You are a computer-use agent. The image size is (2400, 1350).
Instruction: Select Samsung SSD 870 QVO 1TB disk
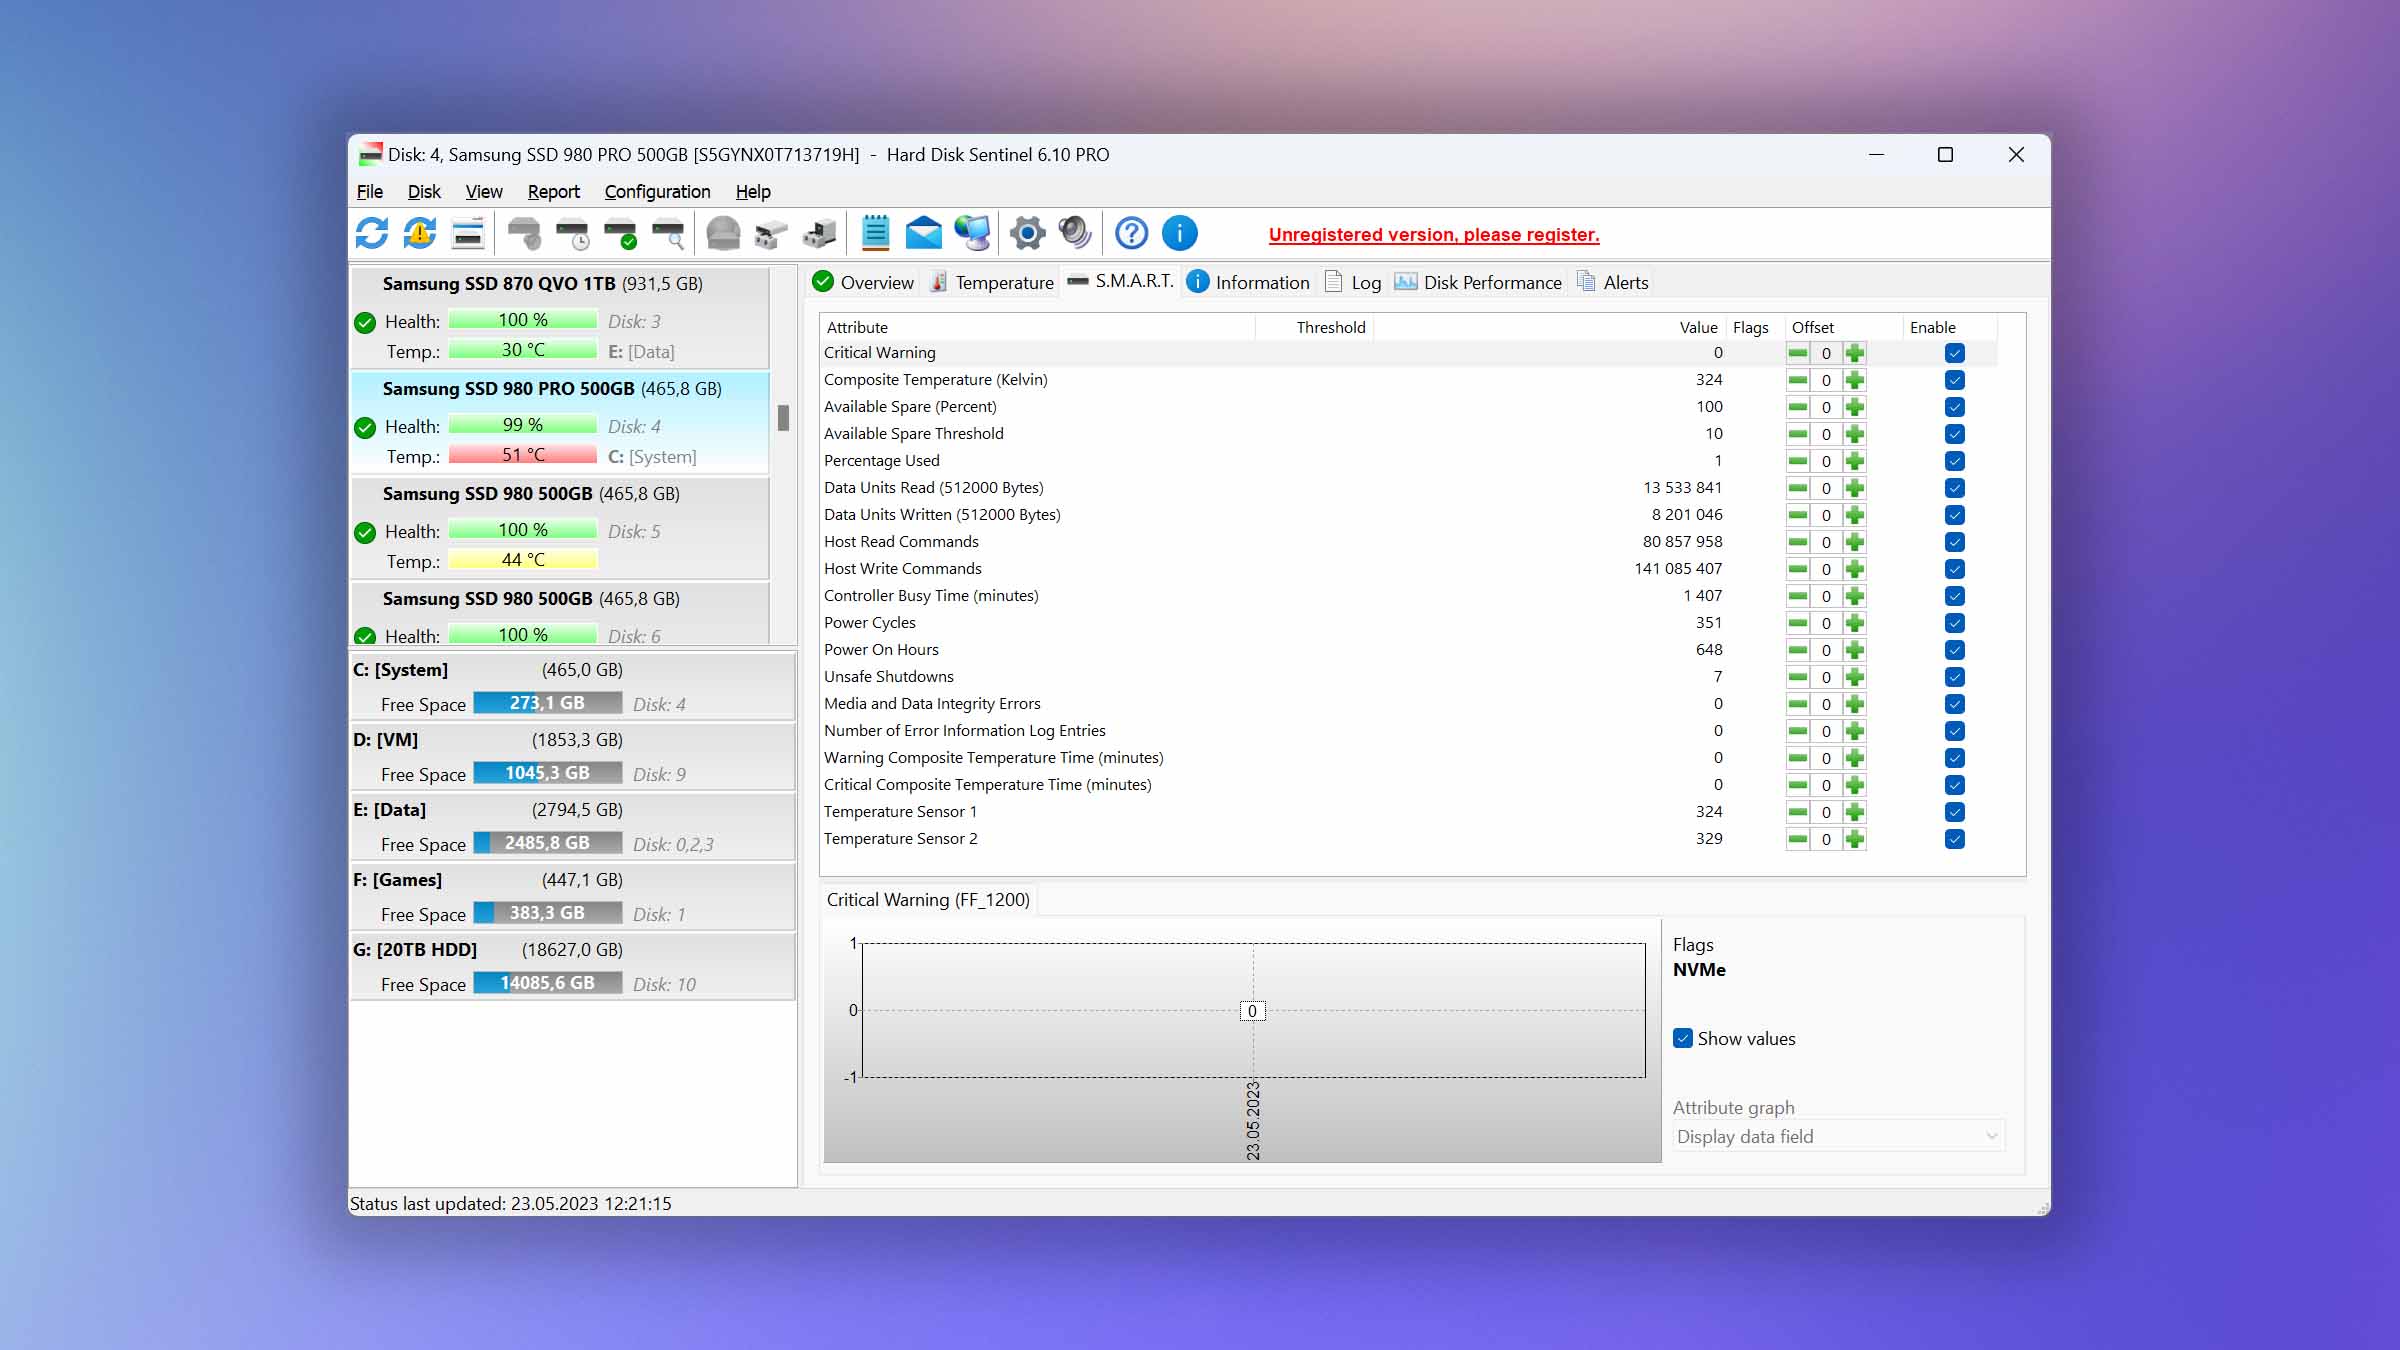click(559, 318)
